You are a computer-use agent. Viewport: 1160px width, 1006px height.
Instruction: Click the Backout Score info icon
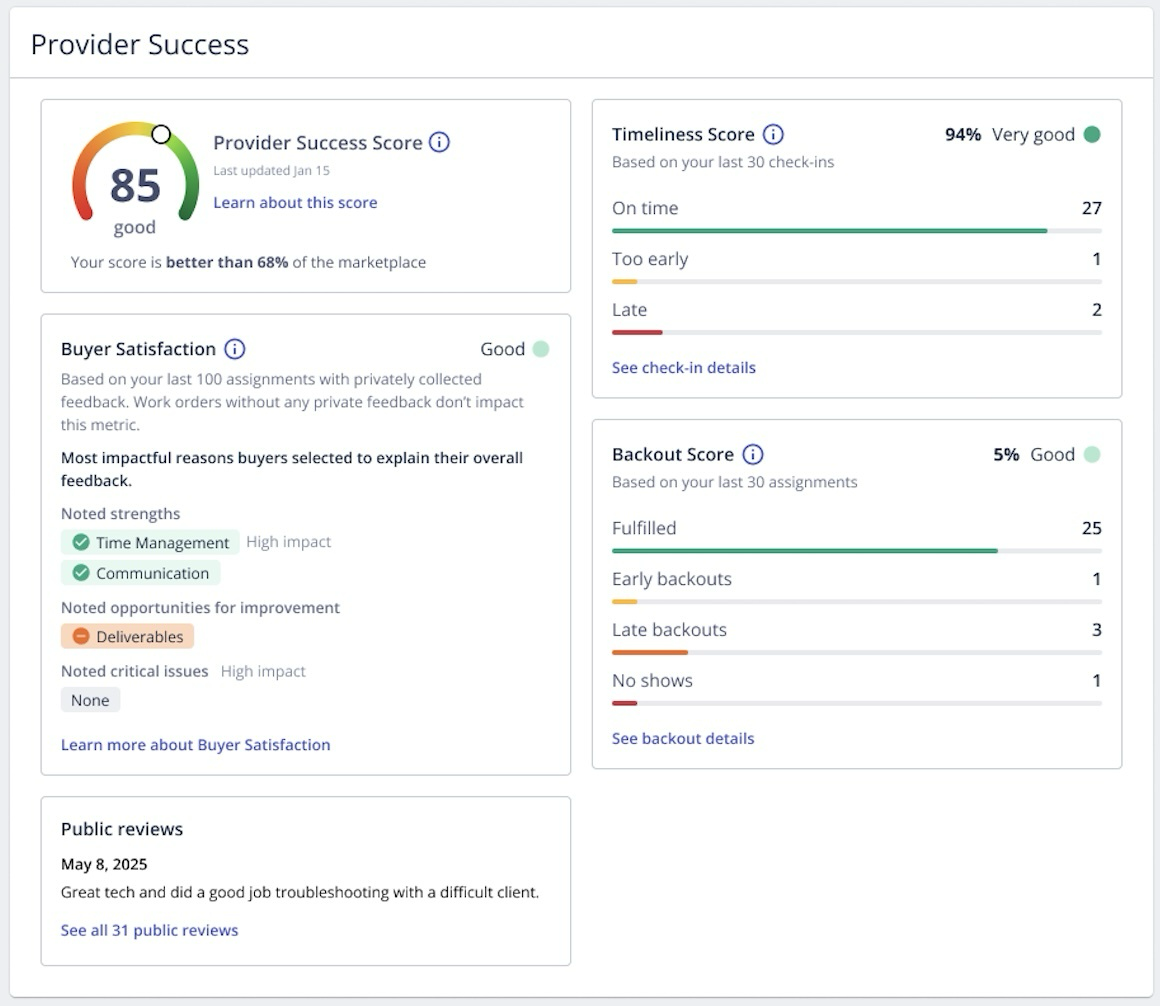(754, 454)
